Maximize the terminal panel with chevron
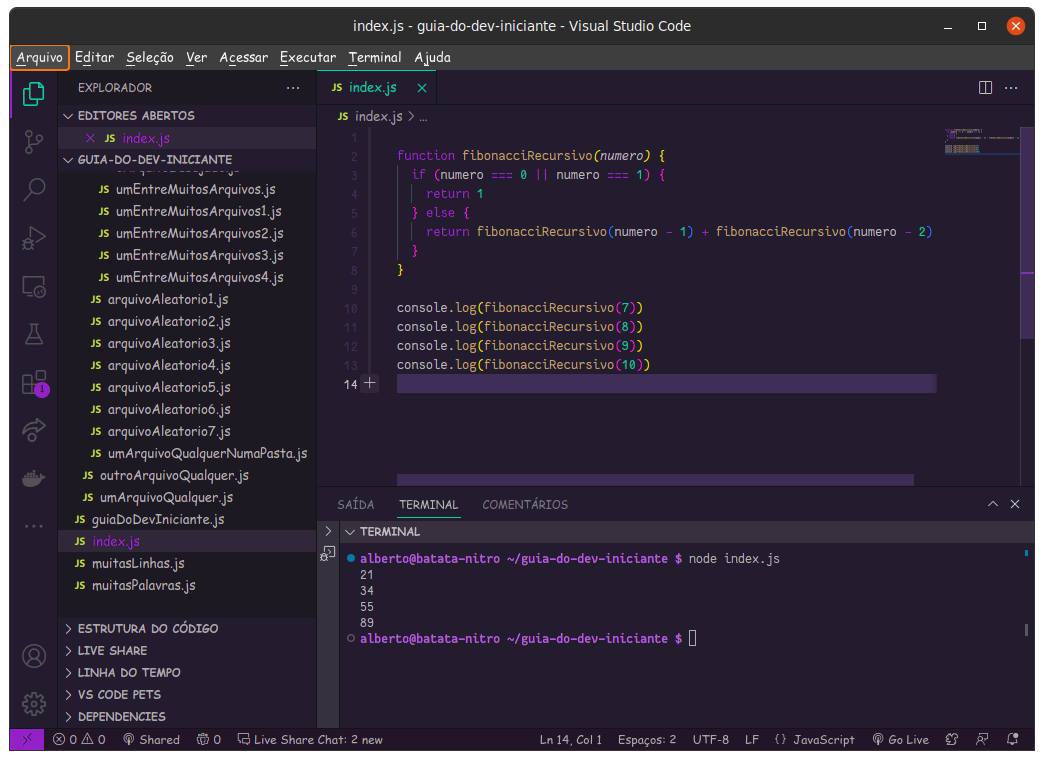This screenshot has height=760, width=1044. pos(992,505)
